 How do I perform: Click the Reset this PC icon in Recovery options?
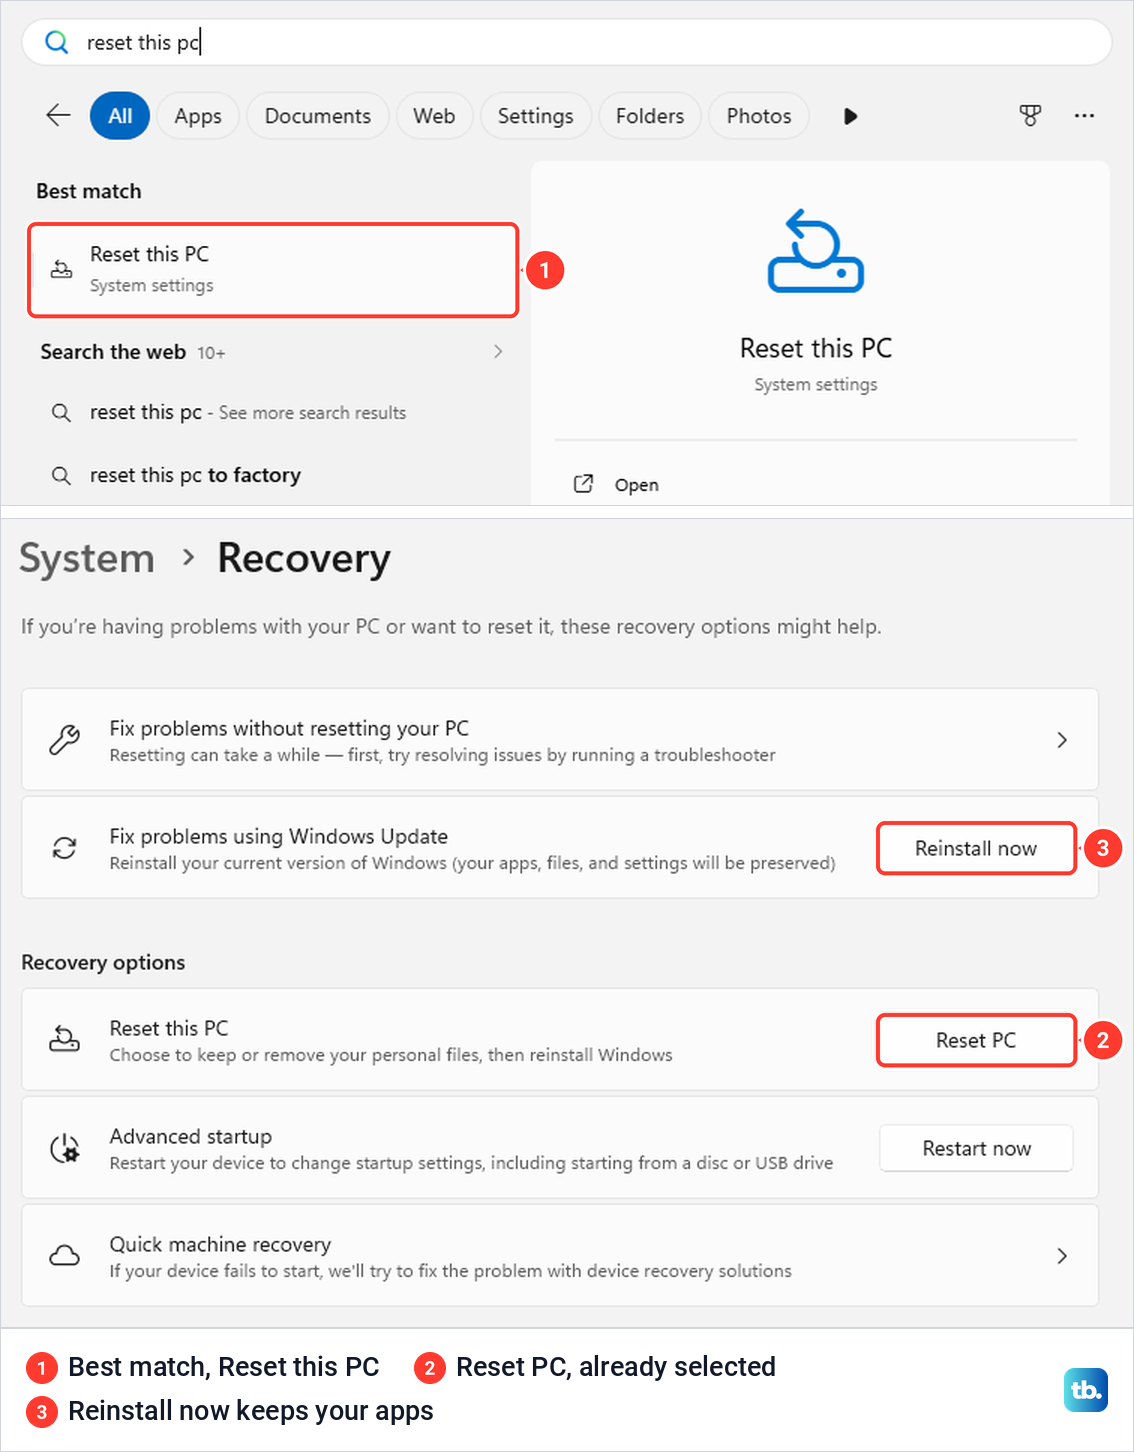tap(65, 1040)
